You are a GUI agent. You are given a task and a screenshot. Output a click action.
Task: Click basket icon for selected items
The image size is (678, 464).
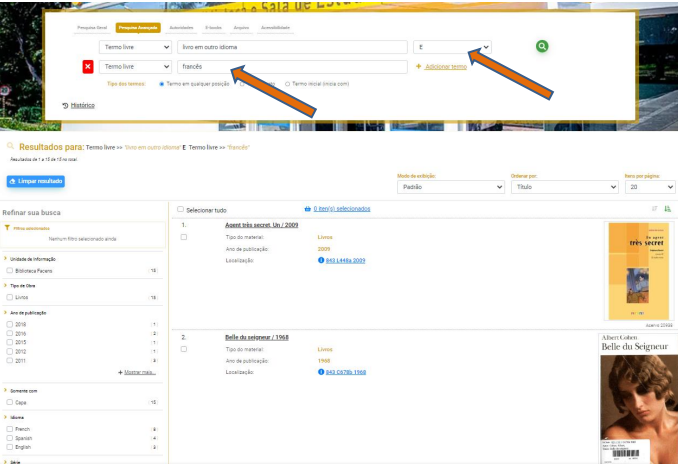[307, 209]
